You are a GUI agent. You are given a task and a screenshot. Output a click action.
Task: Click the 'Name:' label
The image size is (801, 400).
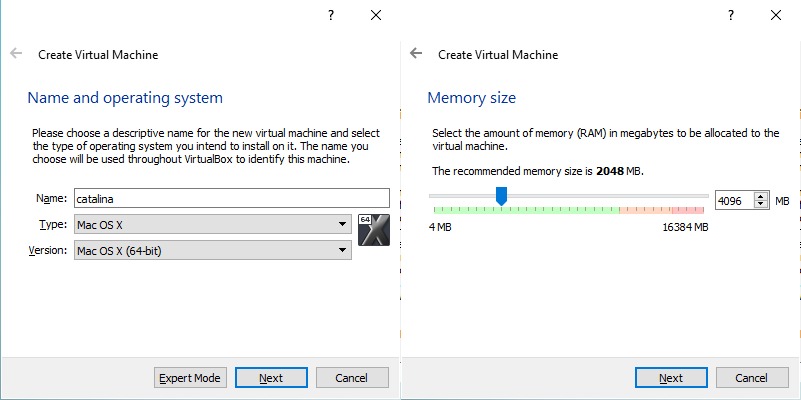click(52, 198)
